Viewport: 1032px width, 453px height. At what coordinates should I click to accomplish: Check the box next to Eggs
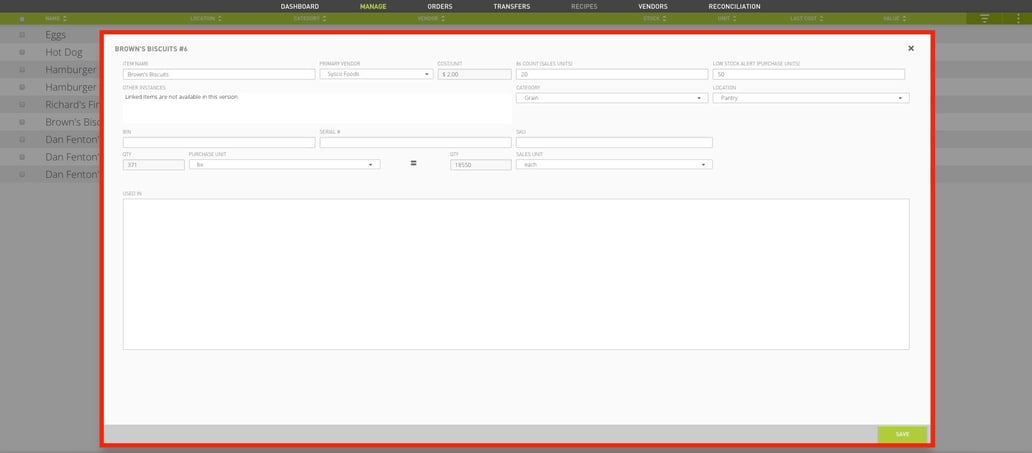[22, 35]
